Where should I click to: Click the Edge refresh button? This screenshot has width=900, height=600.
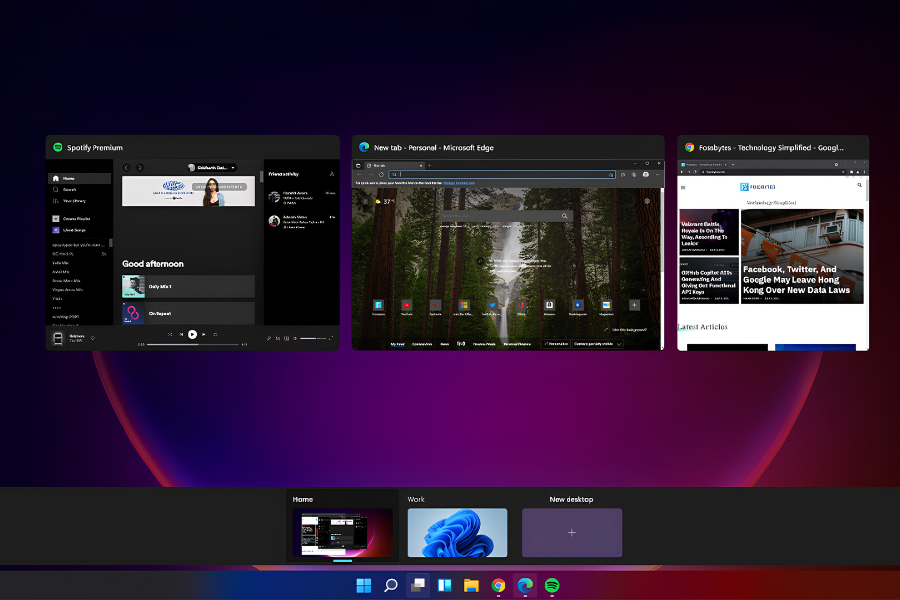pyautogui.click(x=381, y=175)
